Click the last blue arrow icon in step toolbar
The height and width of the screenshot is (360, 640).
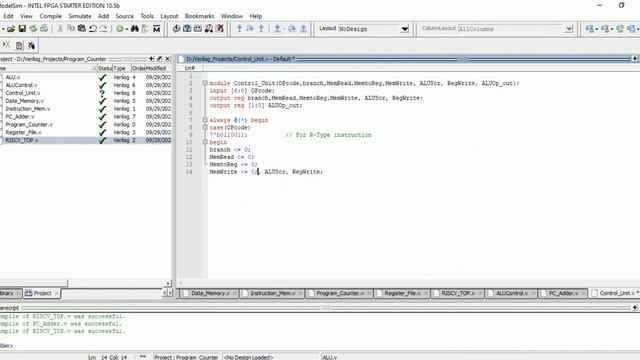point(303,29)
